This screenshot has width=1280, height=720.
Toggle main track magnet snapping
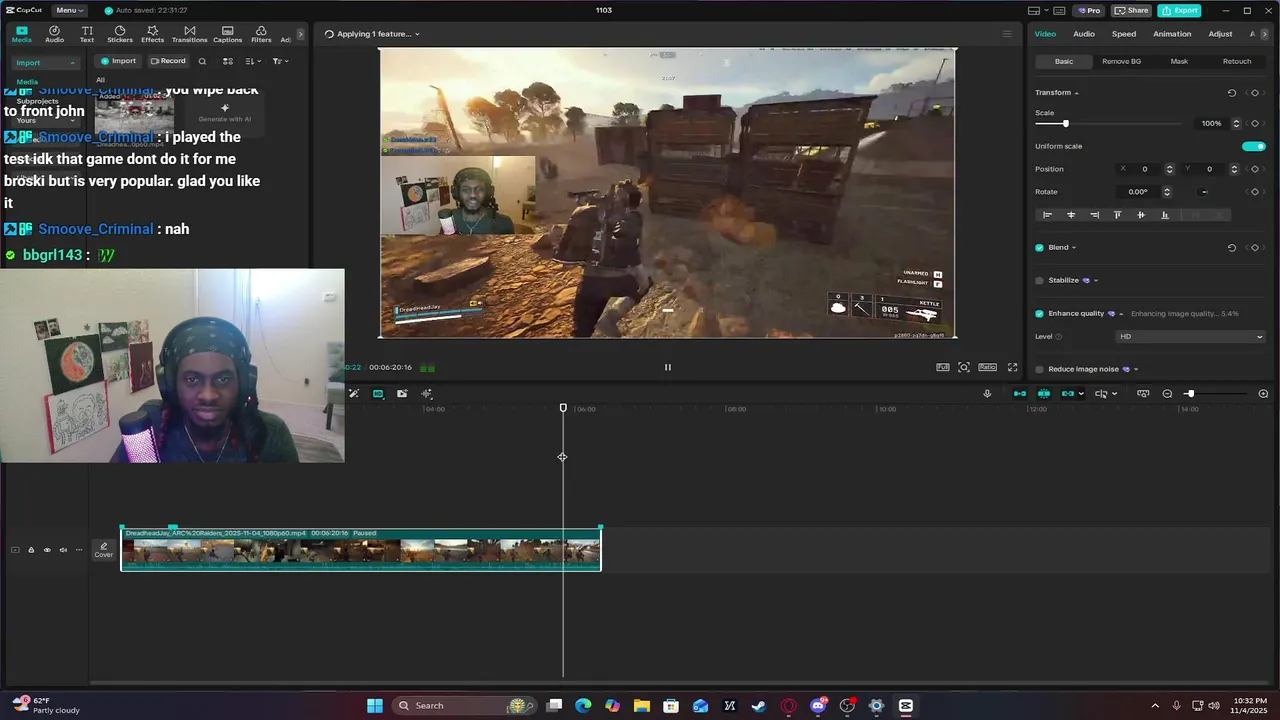[1020, 394]
